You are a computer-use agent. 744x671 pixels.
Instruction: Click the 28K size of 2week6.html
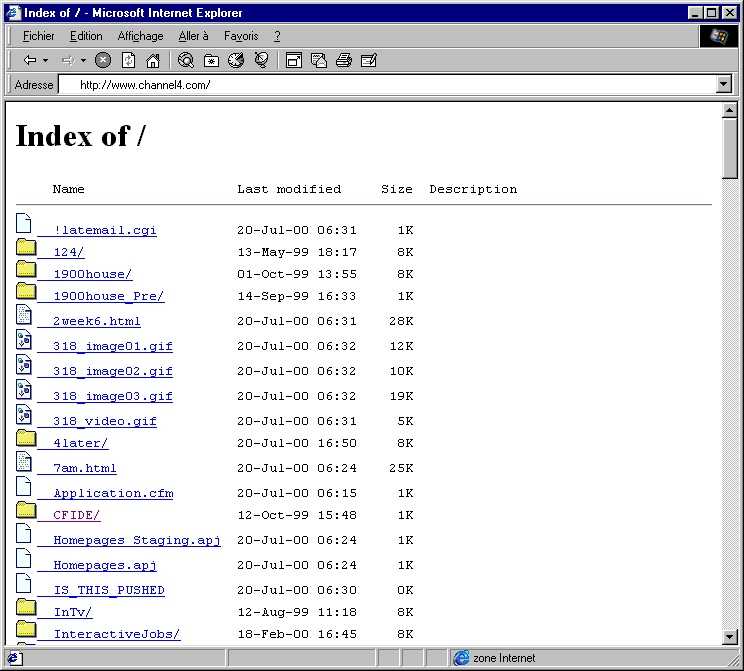pos(401,321)
